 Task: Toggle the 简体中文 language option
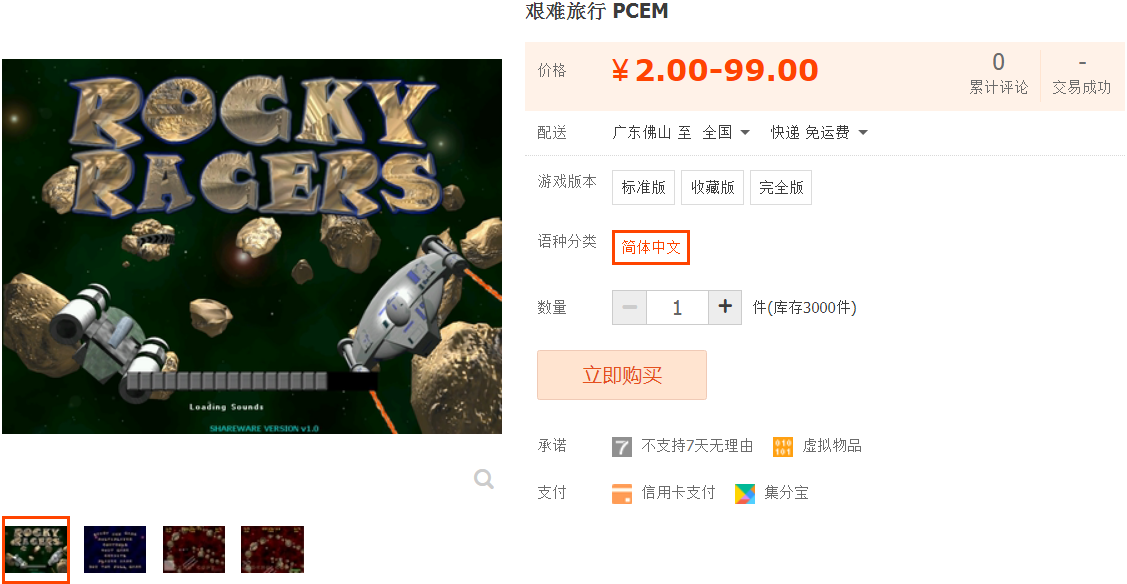pyautogui.click(x=650, y=247)
